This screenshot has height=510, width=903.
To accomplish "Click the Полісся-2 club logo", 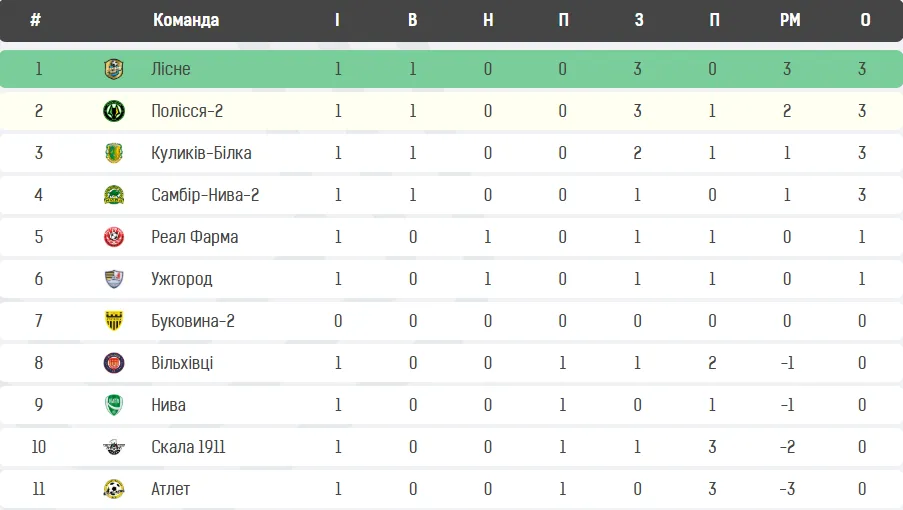I will pyautogui.click(x=114, y=111).
